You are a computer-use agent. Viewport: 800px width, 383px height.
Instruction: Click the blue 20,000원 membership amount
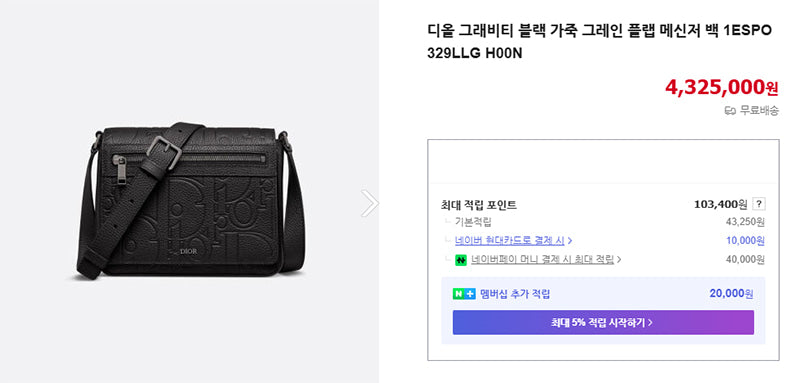click(x=731, y=294)
